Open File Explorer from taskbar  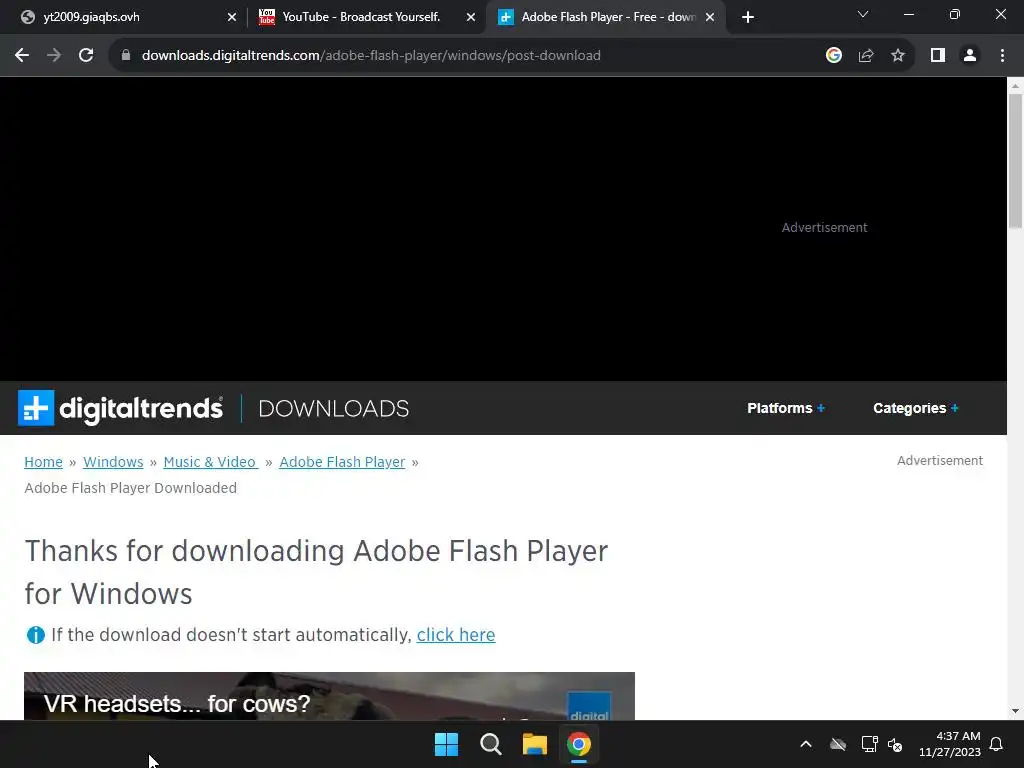point(535,744)
